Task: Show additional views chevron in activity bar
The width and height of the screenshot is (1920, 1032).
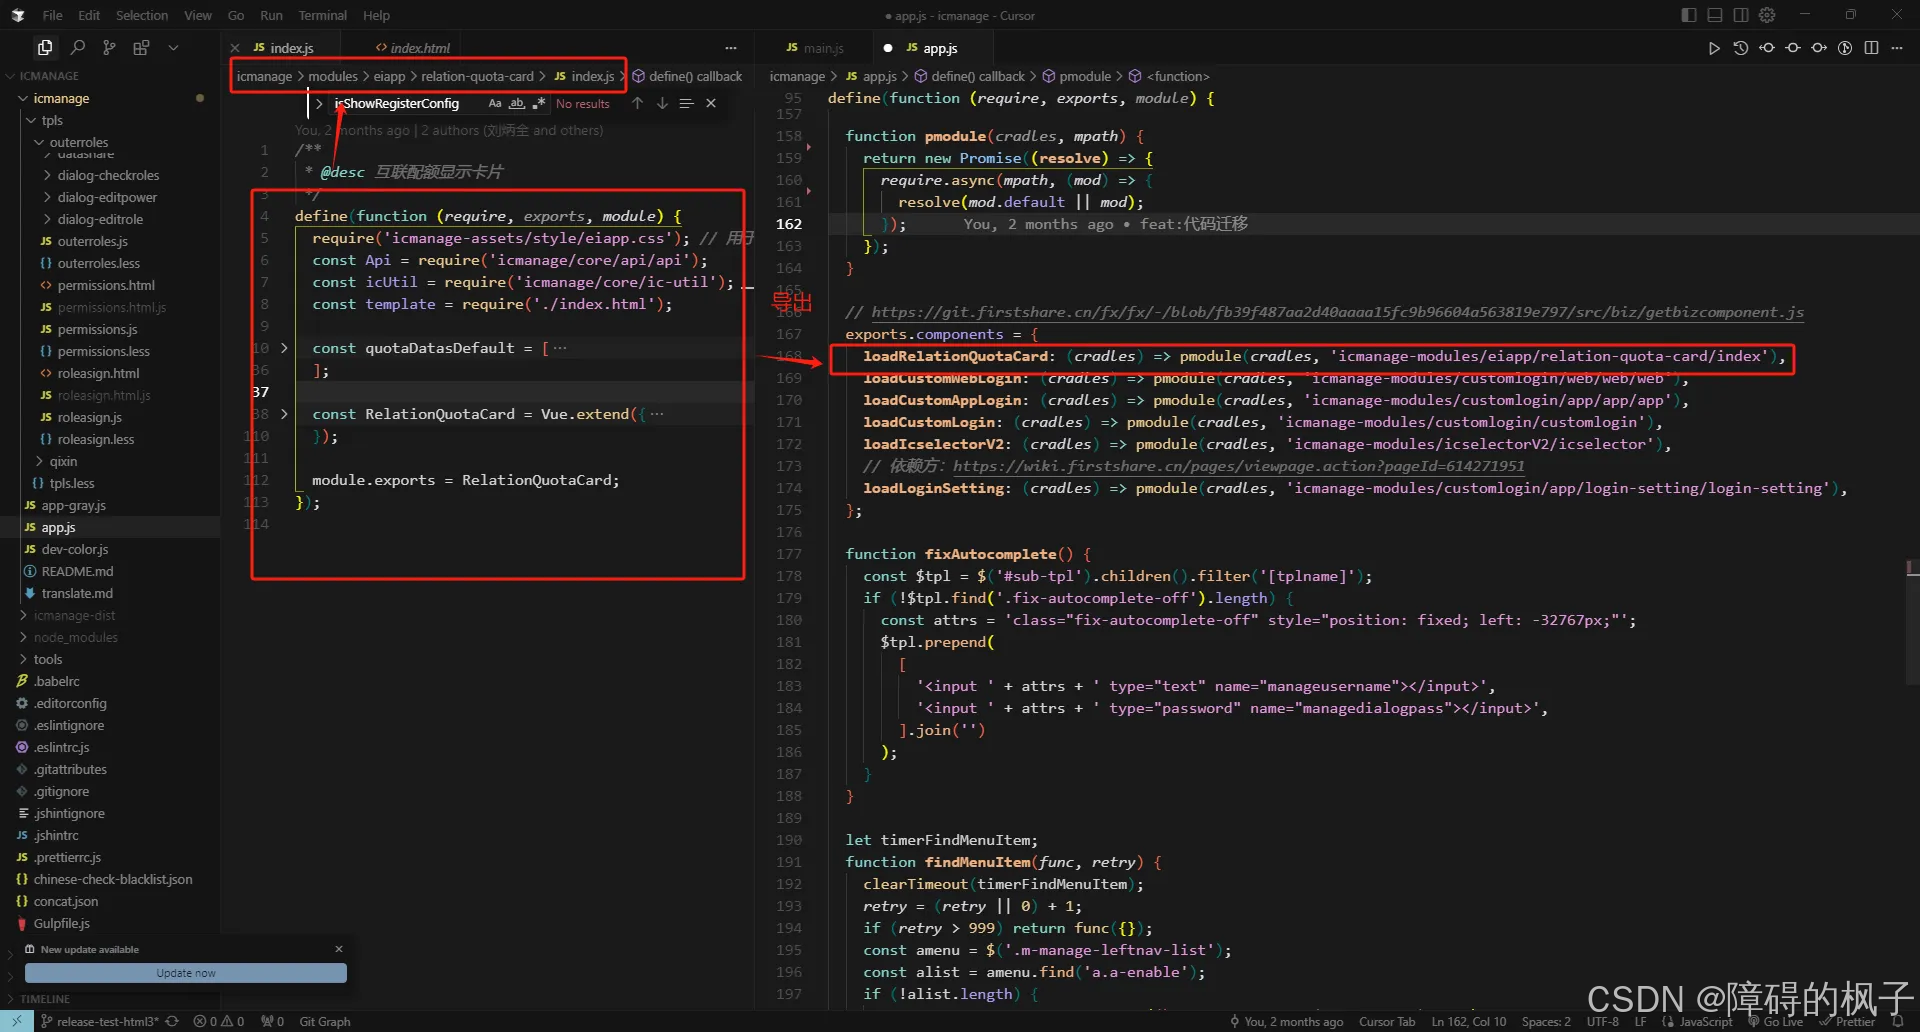Action: point(173,47)
